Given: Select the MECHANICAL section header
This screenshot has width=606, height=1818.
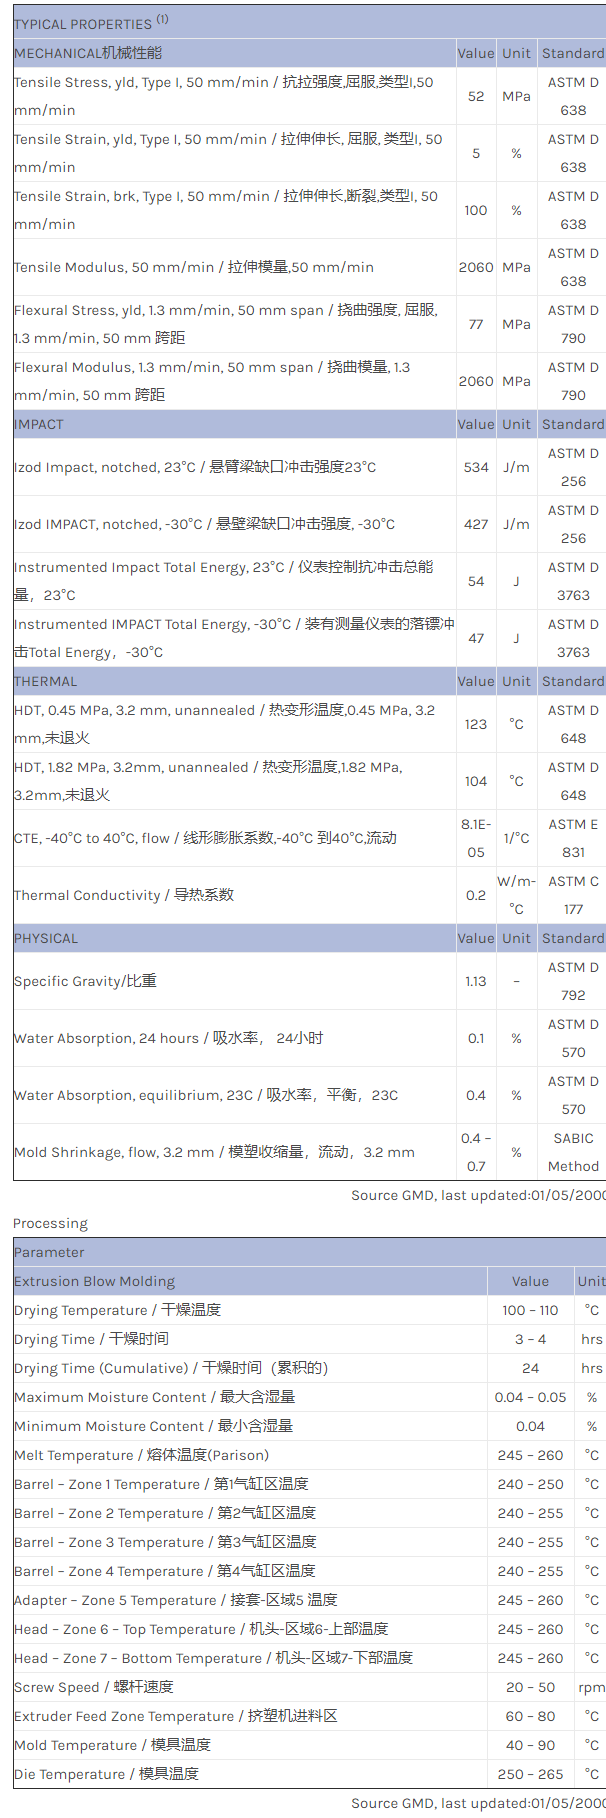Looking at the screenshot, I should [88, 53].
